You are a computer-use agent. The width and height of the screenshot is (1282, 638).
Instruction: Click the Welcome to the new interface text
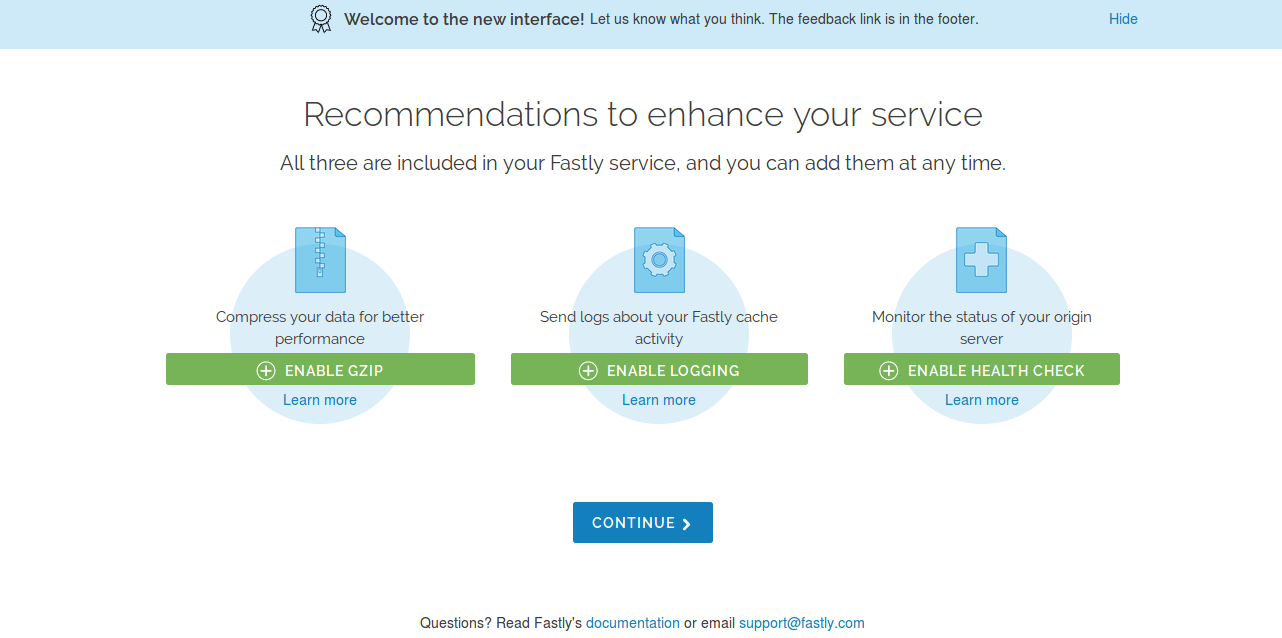coord(464,19)
